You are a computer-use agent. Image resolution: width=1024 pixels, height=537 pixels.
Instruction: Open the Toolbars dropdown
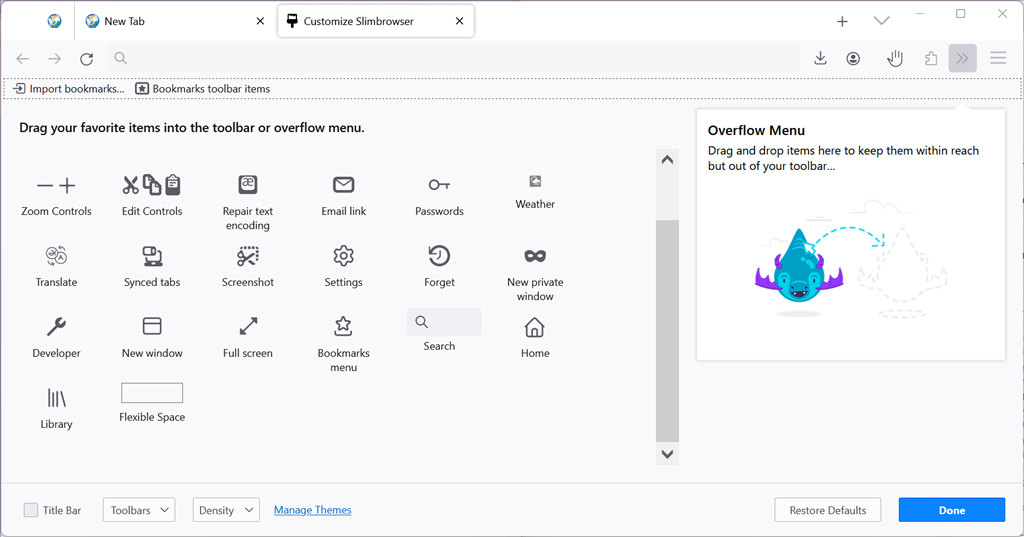click(x=139, y=510)
